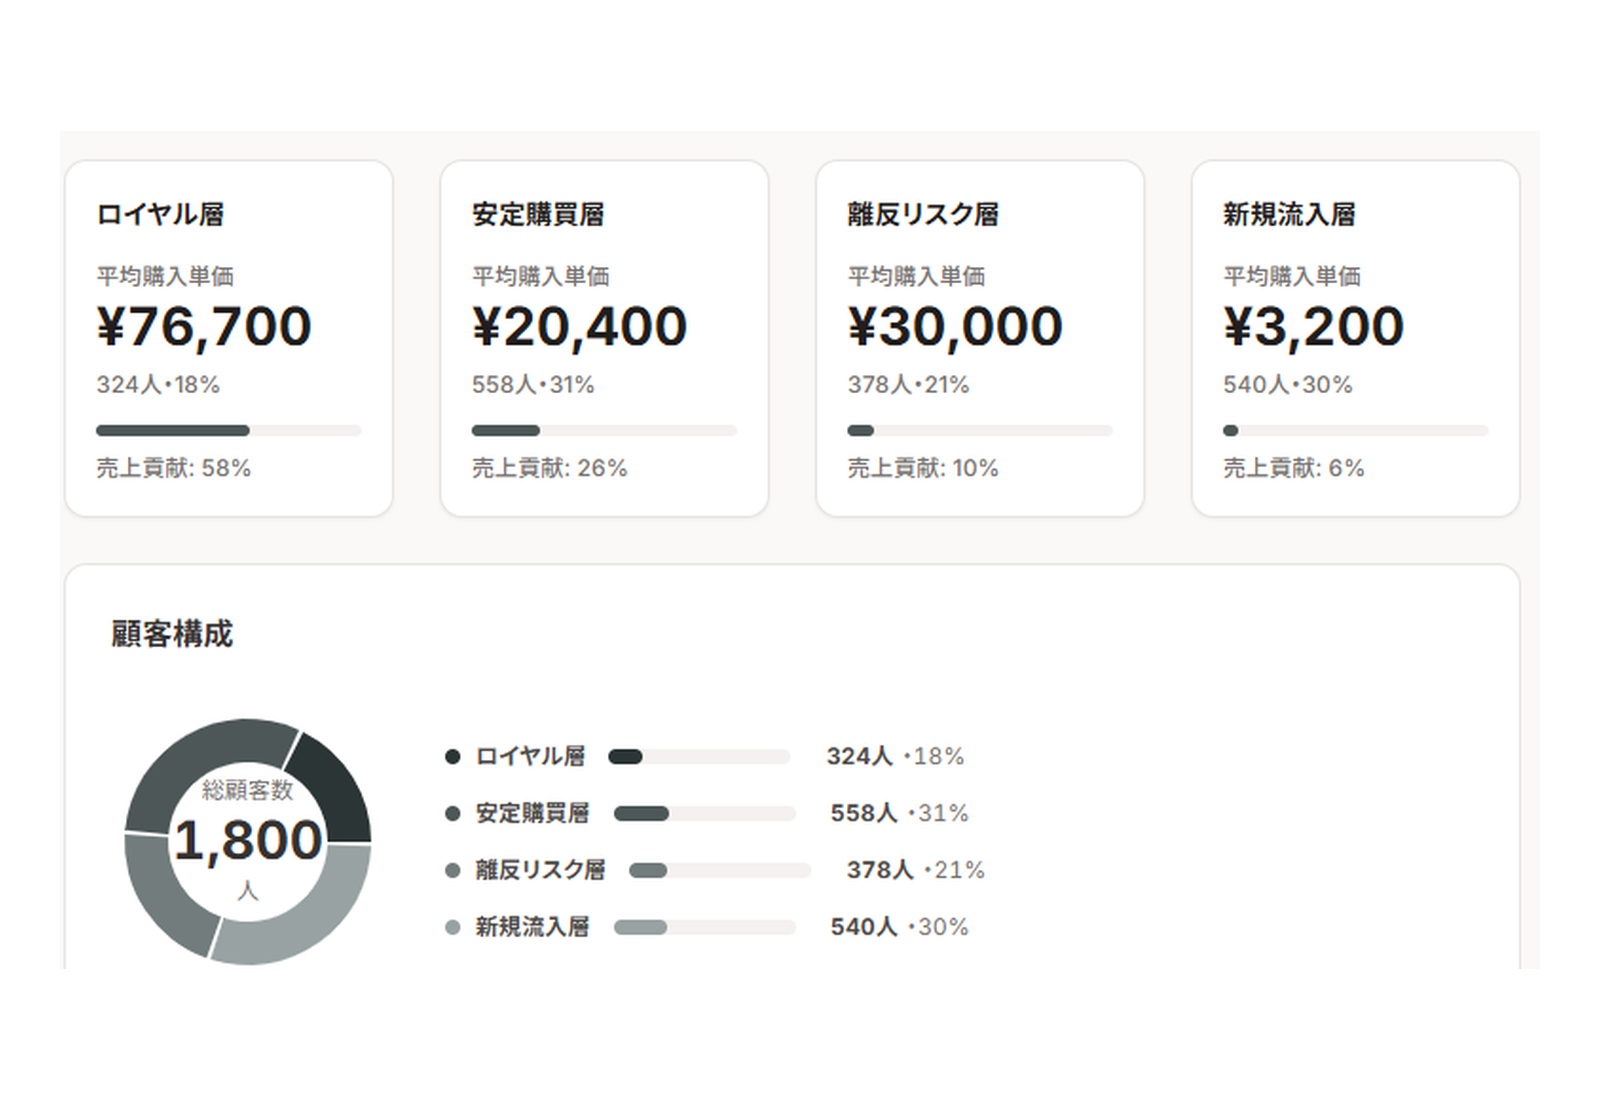1600x1100 pixels.
Task: Click 558人•31% in 安定購買層 card
Action: tap(533, 385)
